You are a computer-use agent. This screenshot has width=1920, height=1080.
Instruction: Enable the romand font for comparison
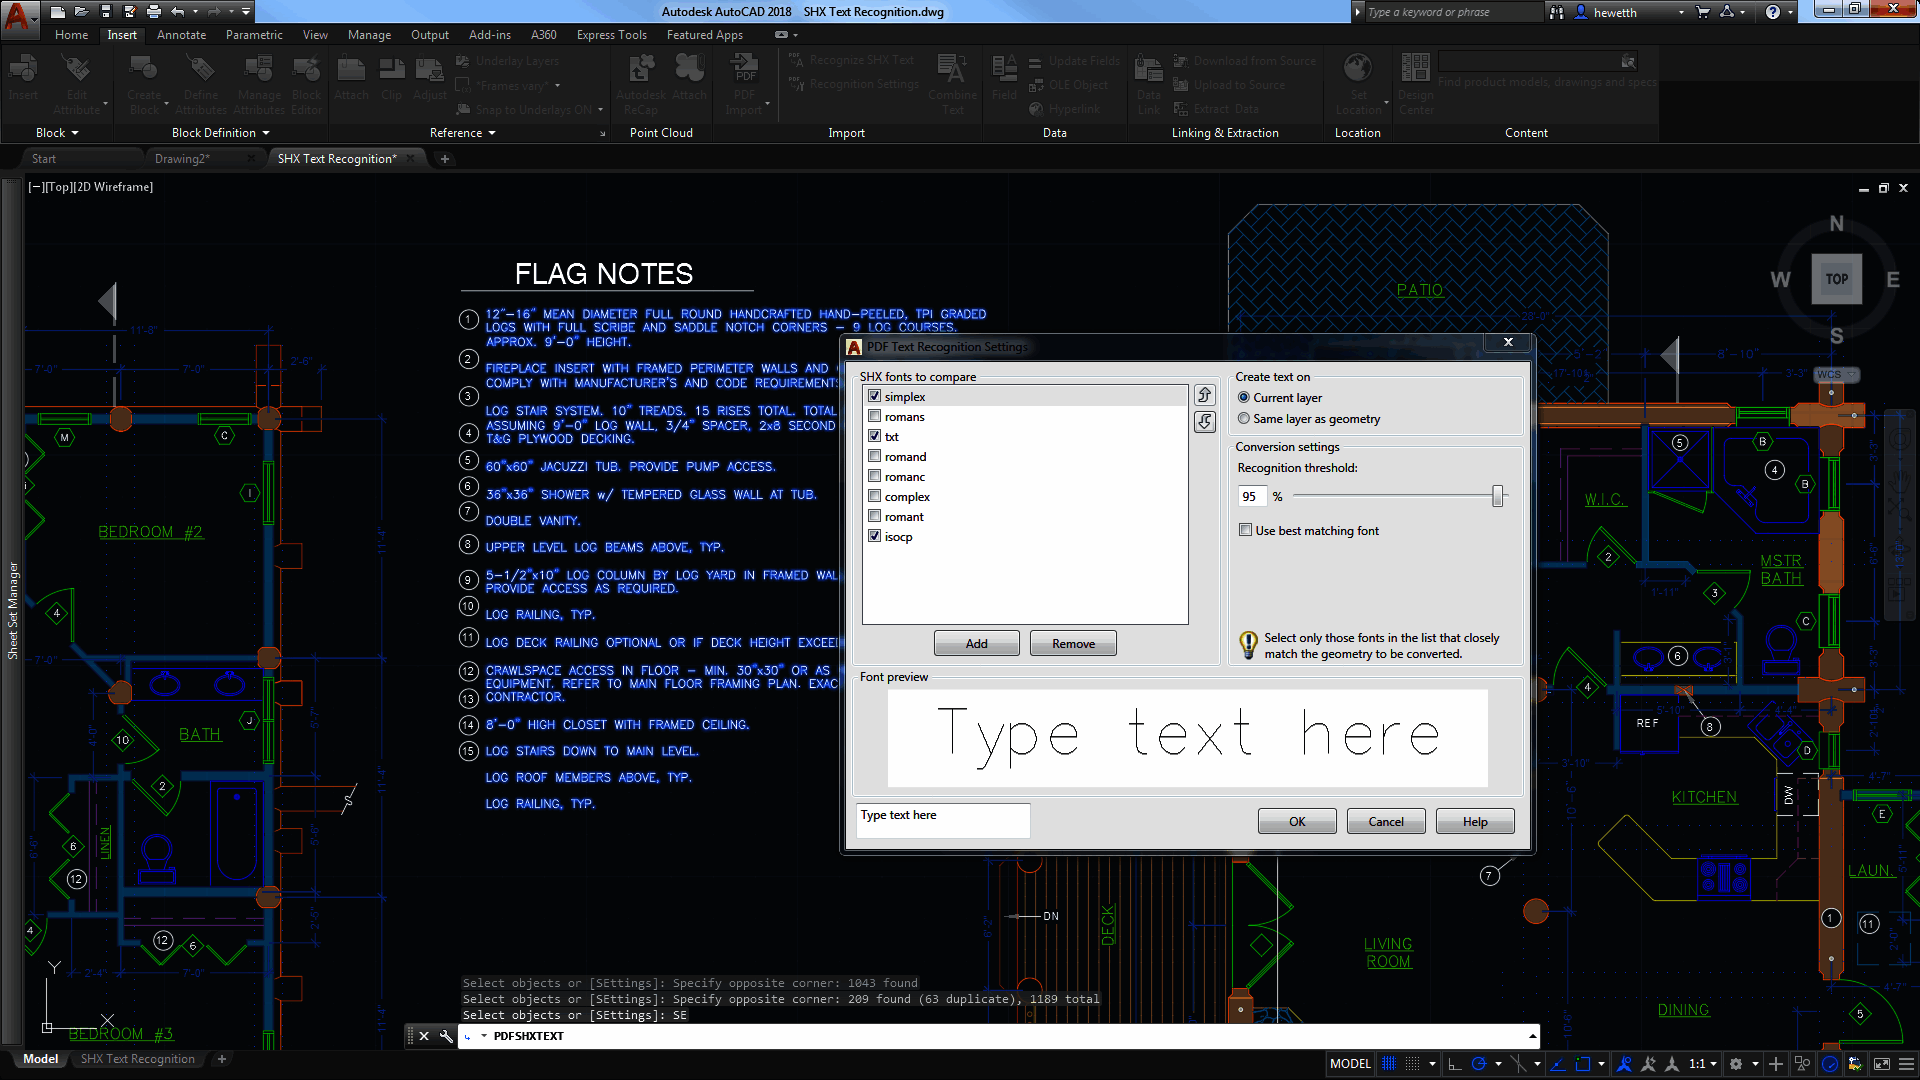874,456
